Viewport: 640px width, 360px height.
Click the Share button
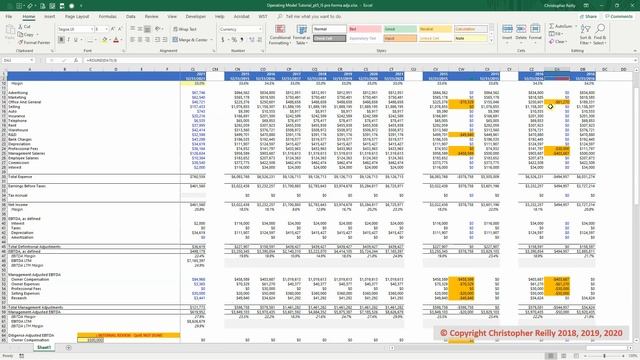(x=588, y=16)
